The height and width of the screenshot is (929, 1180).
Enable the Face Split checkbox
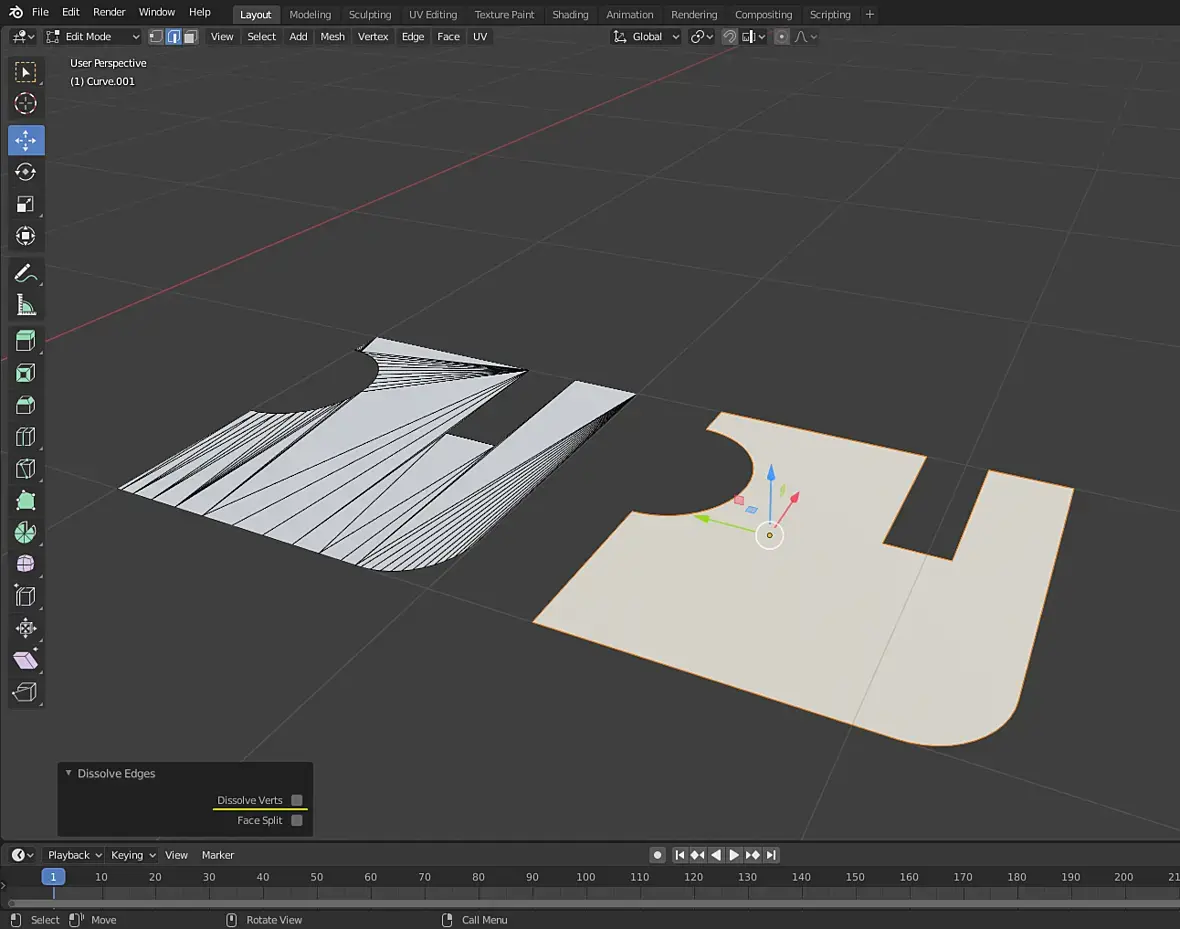(x=297, y=820)
